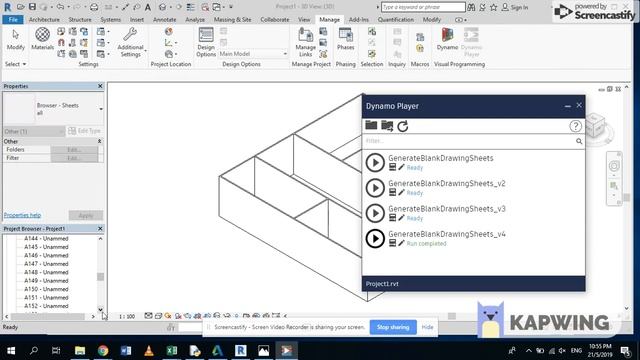Open the Phases tool
Screen dimensions: 640x360
[x=345, y=39]
